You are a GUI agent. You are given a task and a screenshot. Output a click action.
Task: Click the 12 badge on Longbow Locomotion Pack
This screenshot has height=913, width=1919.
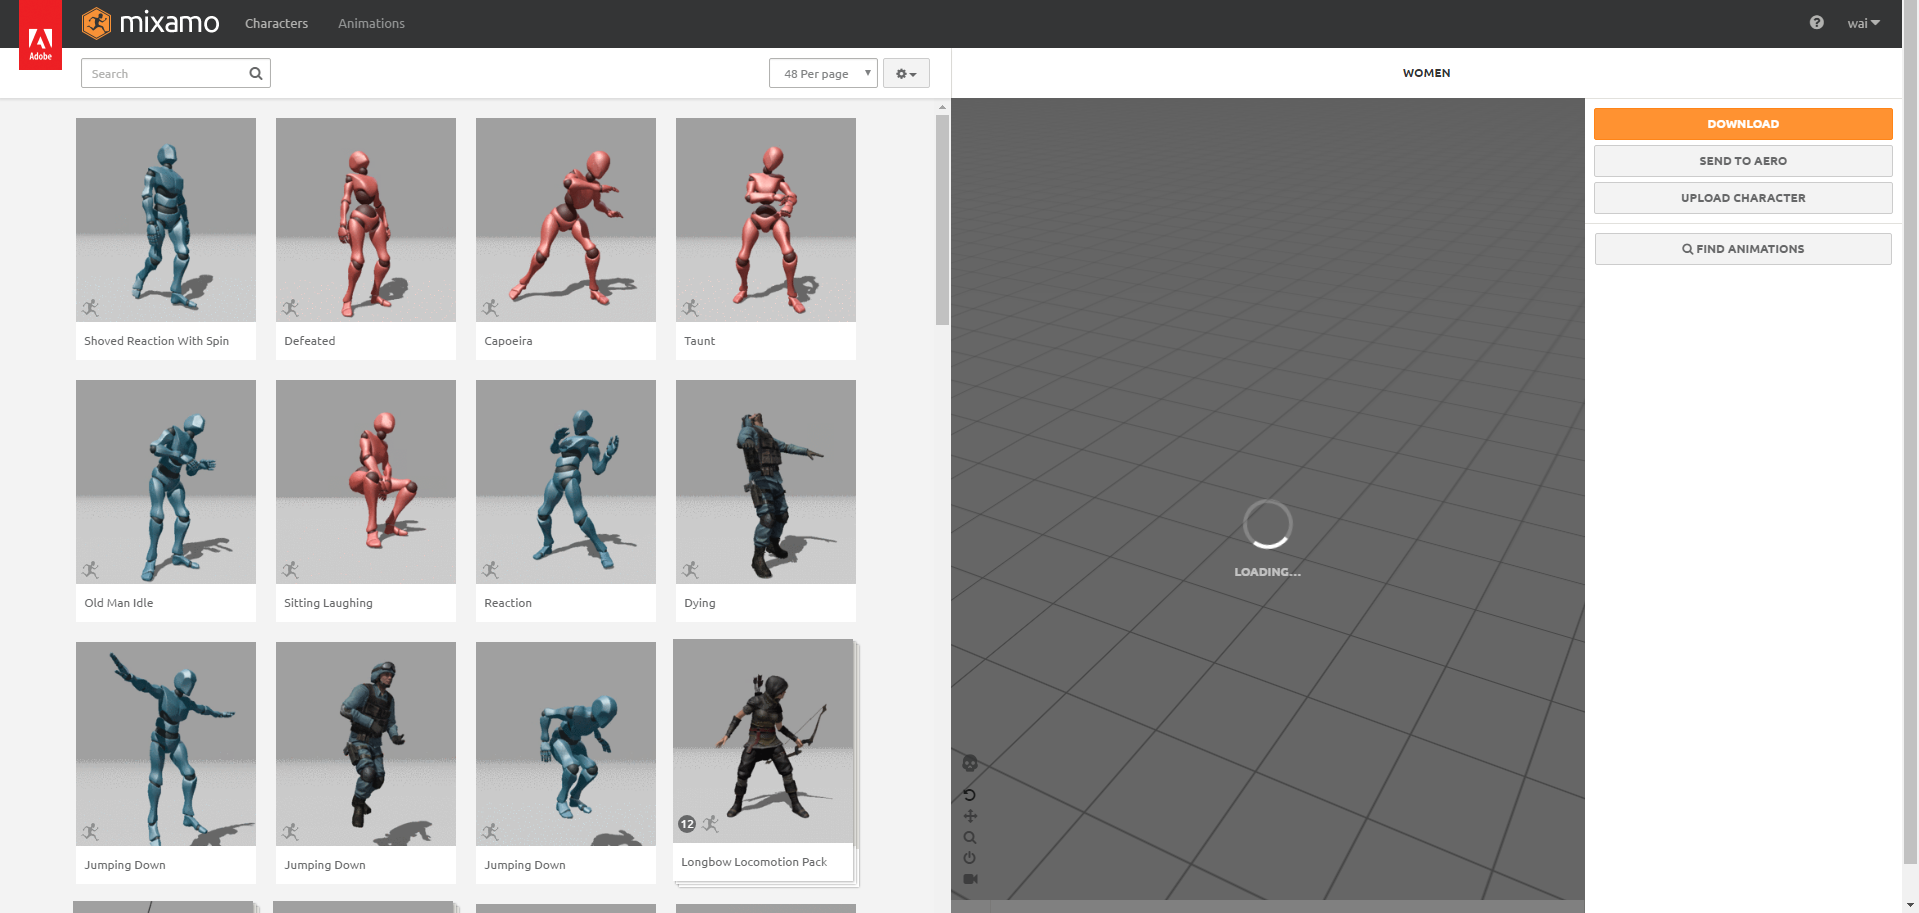click(x=687, y=824)
